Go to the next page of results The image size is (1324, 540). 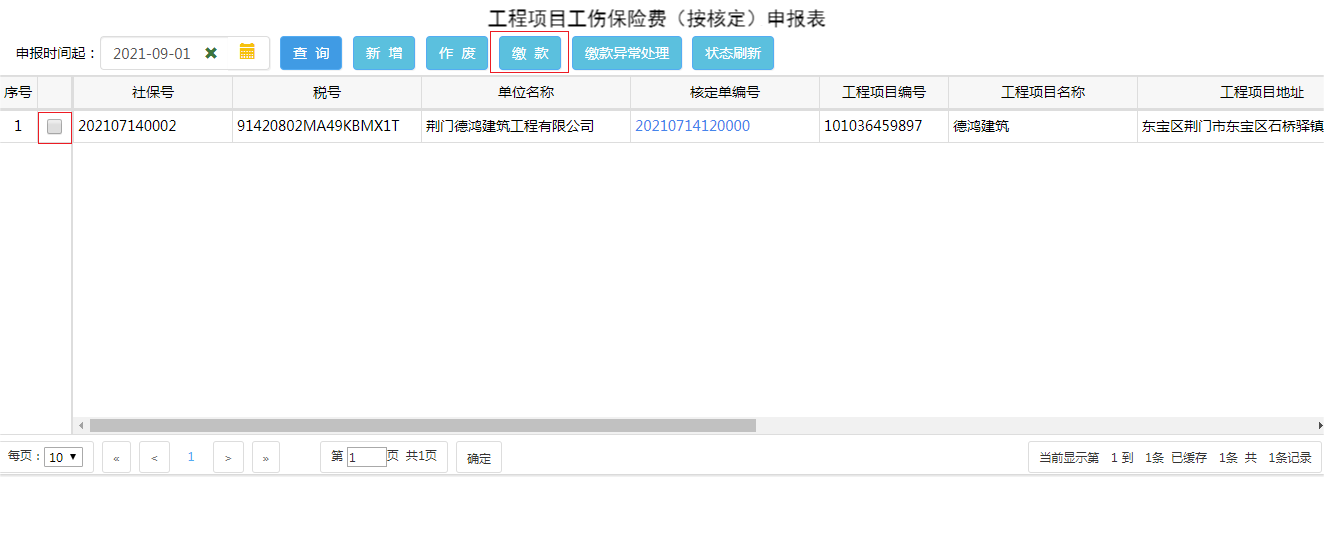(x=228, y=458)
